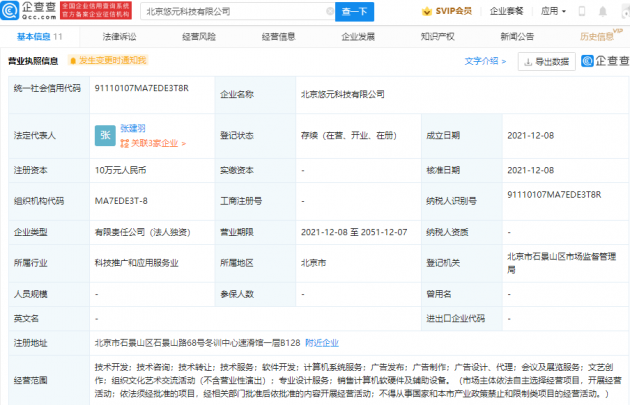This screenshot has width=630, height=405.
Task: Switch to 基本信息 tab
Action: point(39,37)
